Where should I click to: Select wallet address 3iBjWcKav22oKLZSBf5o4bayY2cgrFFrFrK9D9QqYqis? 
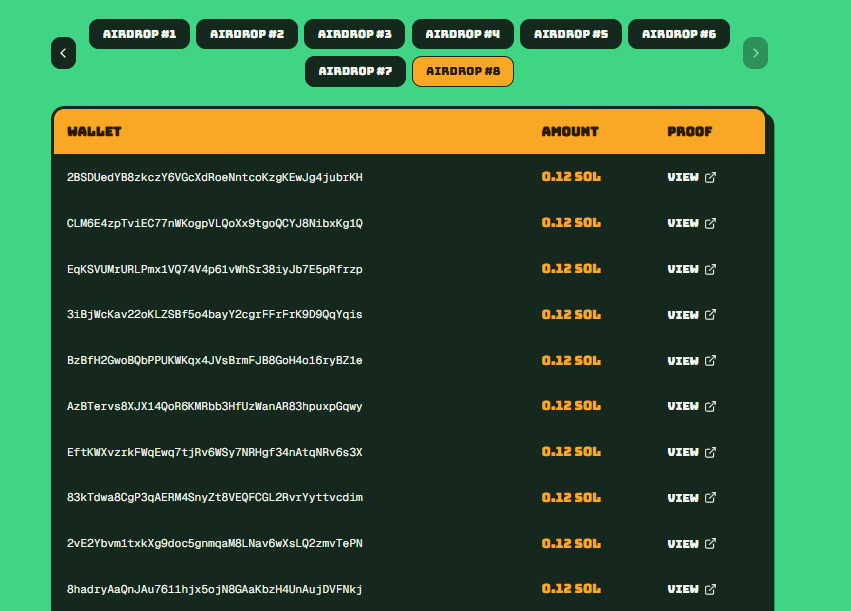tap(215, 315)
